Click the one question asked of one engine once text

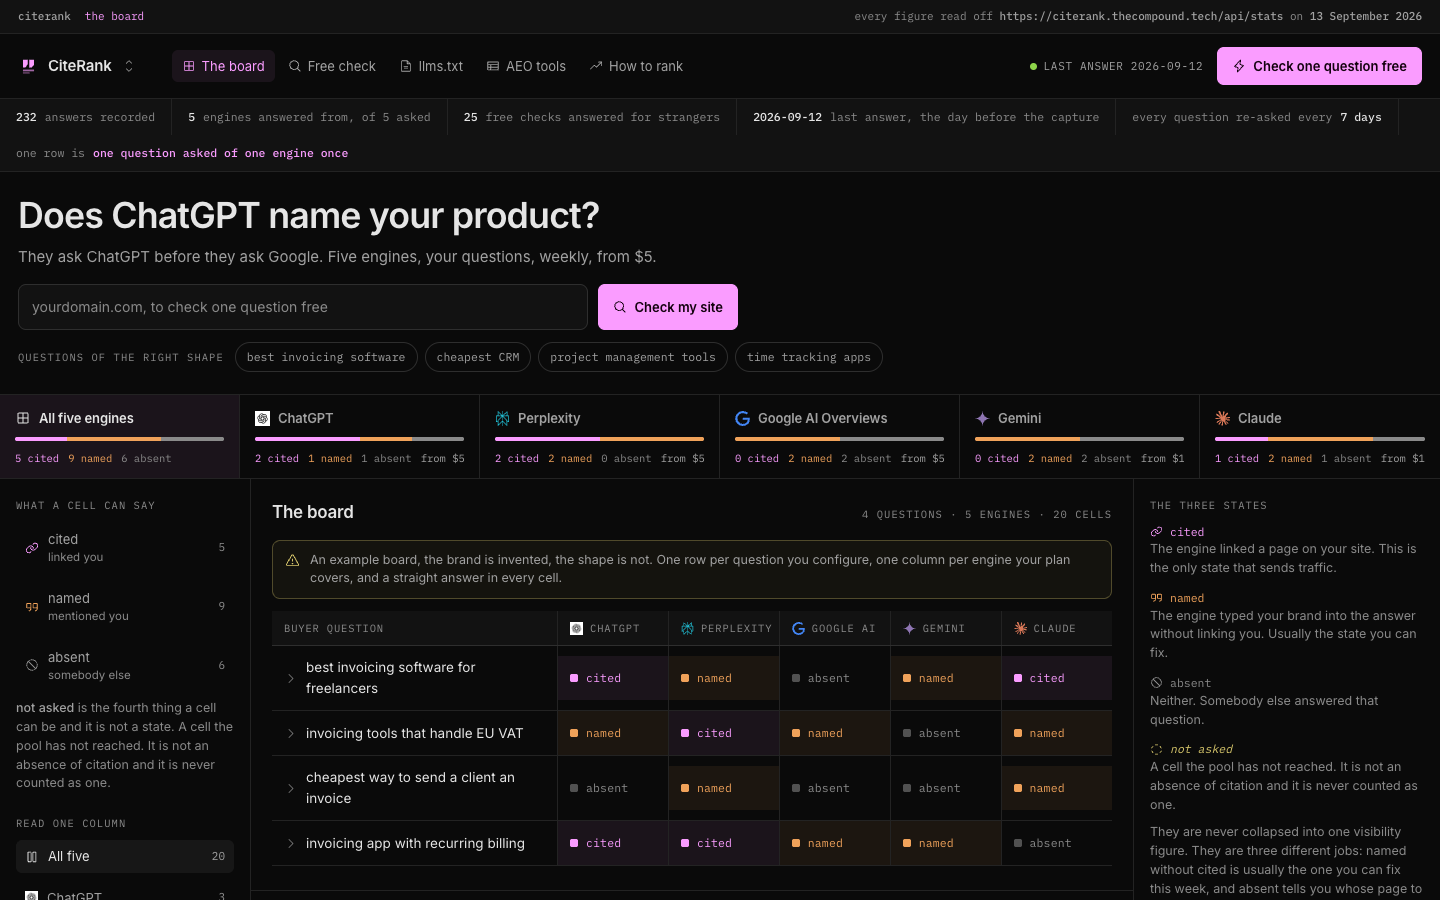click(x=221, y=153)
